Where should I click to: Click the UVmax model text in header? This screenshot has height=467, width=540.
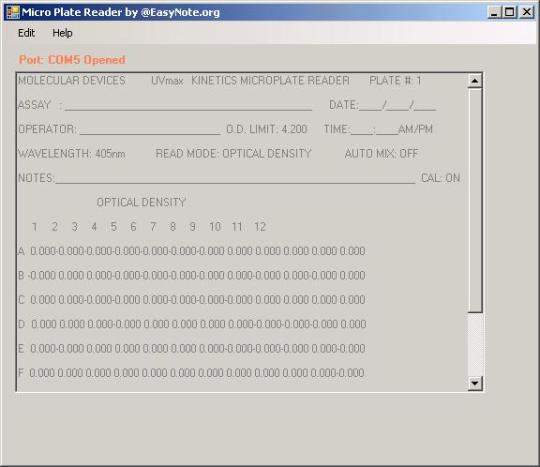tap(167, 81)
